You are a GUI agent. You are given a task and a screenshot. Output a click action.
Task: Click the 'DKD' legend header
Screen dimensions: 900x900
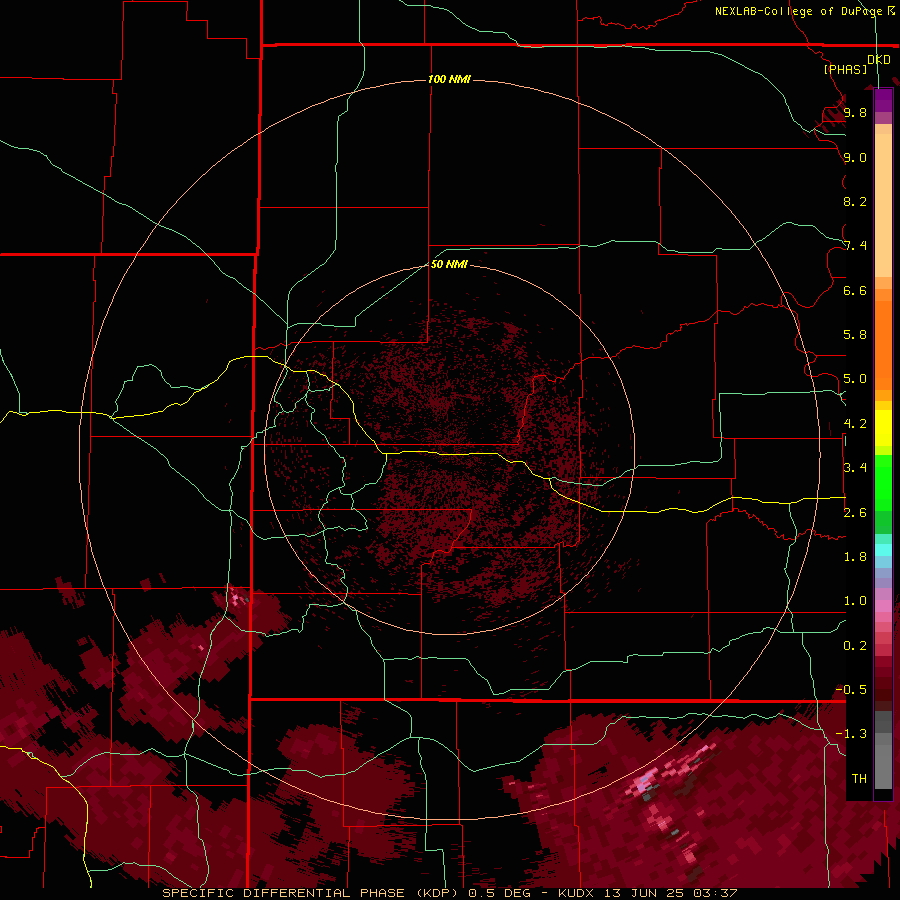tap(879, 60)
